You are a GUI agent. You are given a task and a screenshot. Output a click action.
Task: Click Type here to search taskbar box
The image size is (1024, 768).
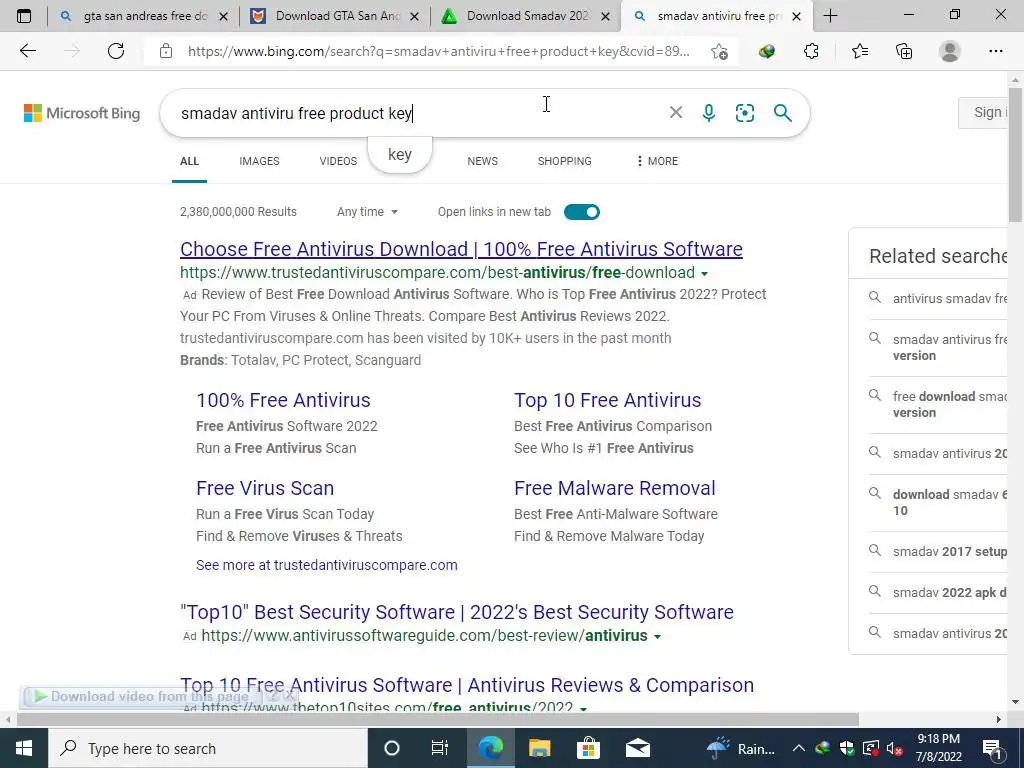tap(208, 748)
